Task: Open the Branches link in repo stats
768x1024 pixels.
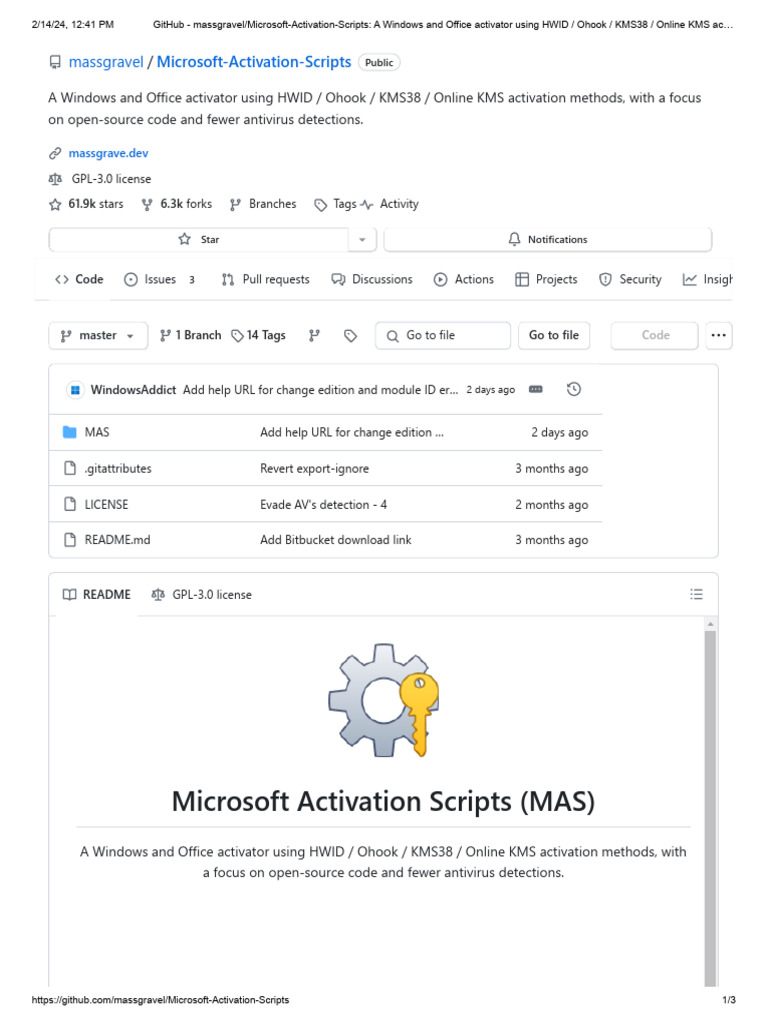Action: 272,204
